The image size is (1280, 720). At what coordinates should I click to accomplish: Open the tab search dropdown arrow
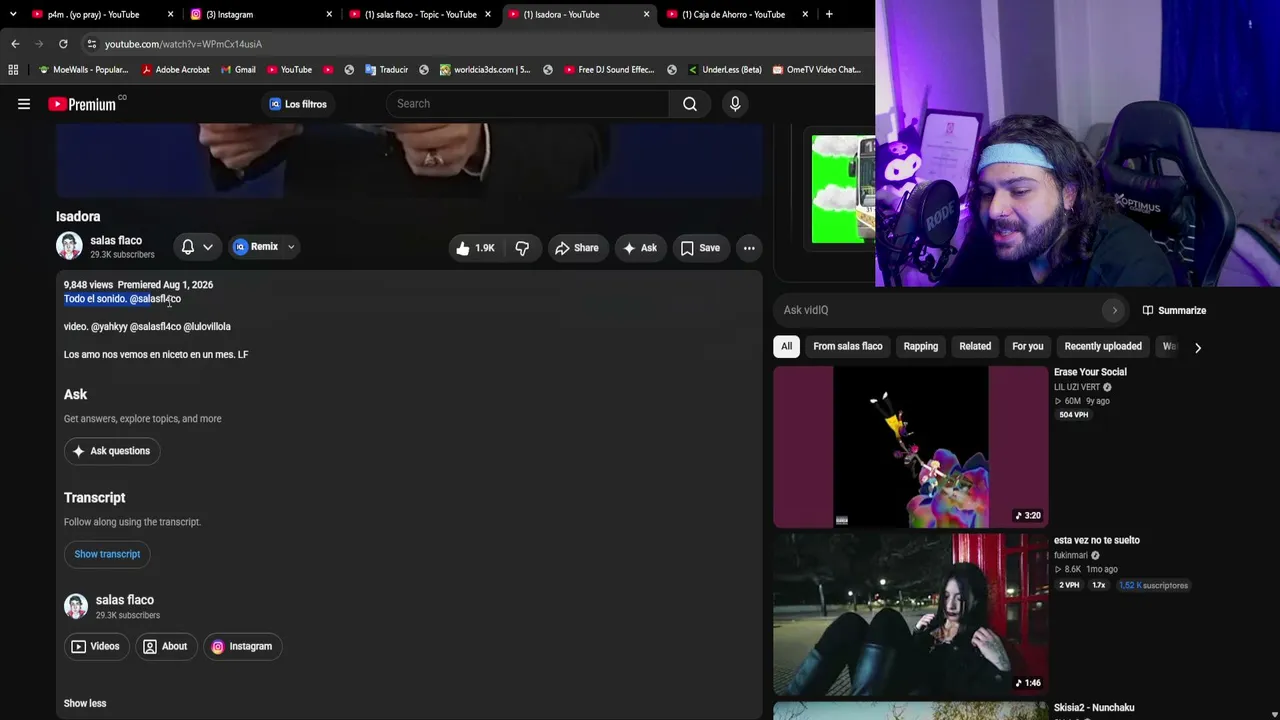[x=13, y=14]
